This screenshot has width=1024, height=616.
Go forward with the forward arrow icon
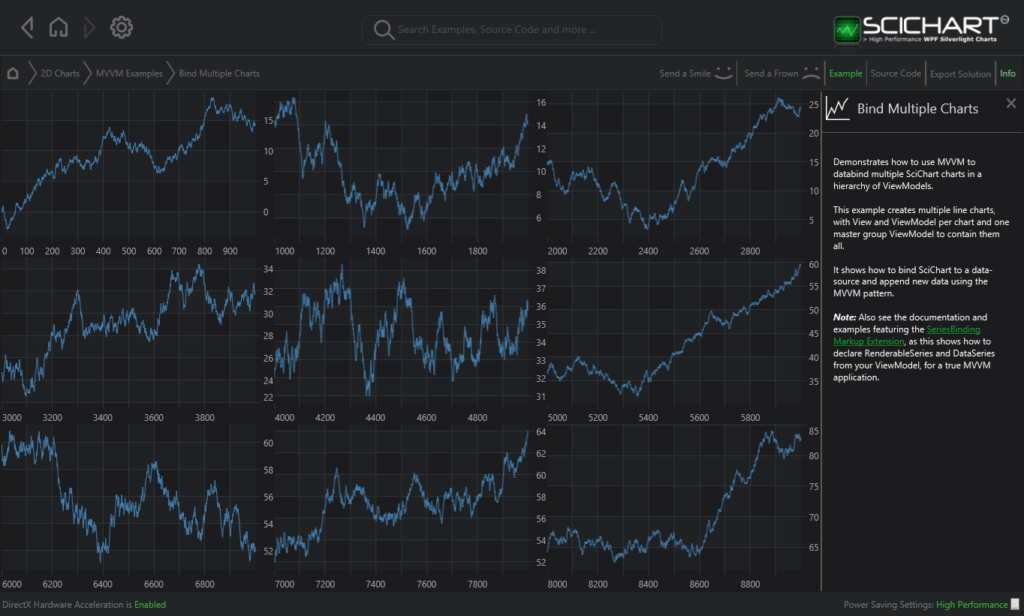pyautogui.click(x=89, y=27)
